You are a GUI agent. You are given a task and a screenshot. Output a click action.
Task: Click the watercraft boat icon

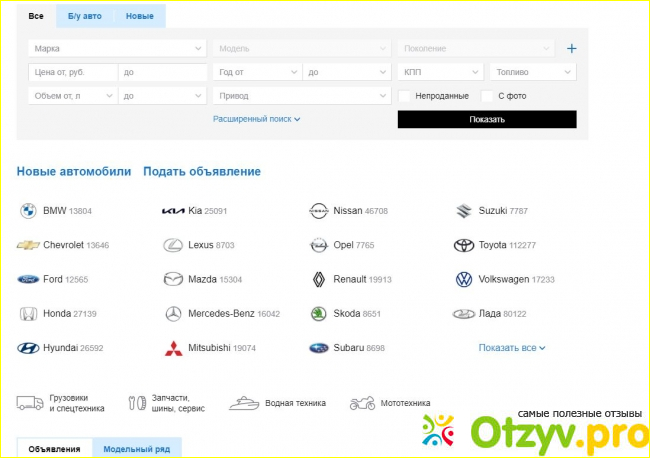pyautogui.click(x=245, y=403)
